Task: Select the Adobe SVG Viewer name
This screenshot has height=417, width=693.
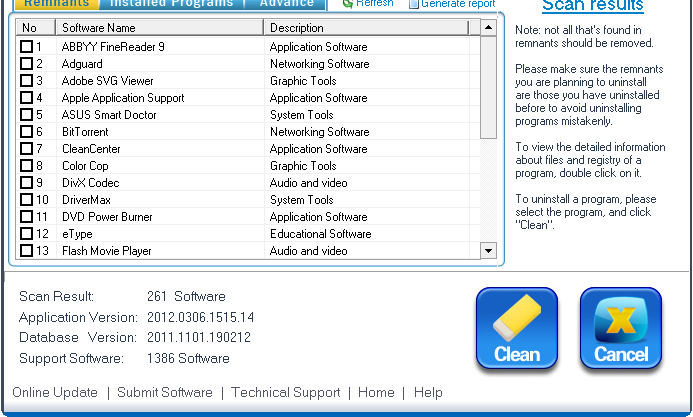Action: pos(107,81)
